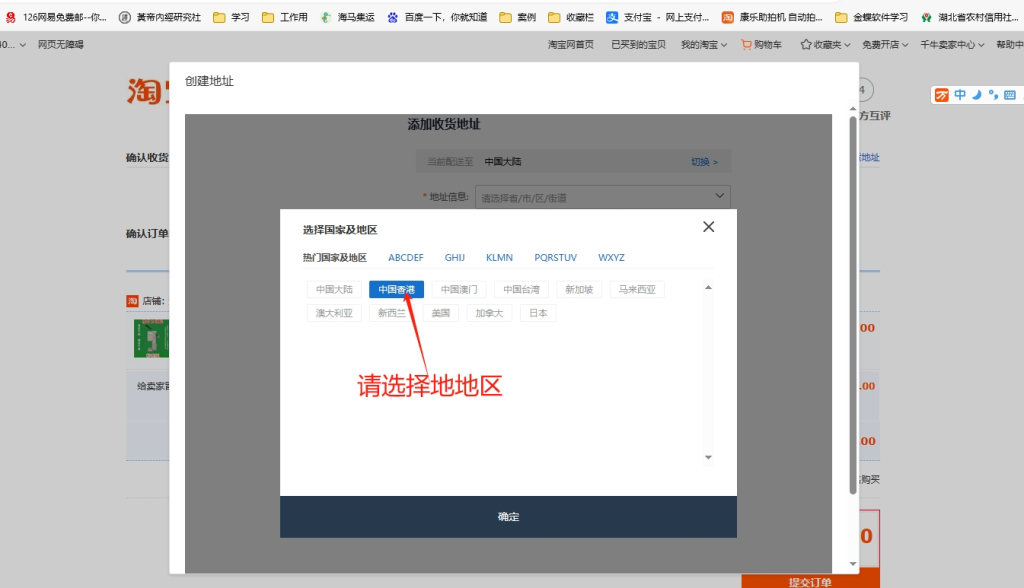Open the 金蝶软件学习 bookmark folder
The width and height of the screenshot is (1024, 588).
click(872, 17)
